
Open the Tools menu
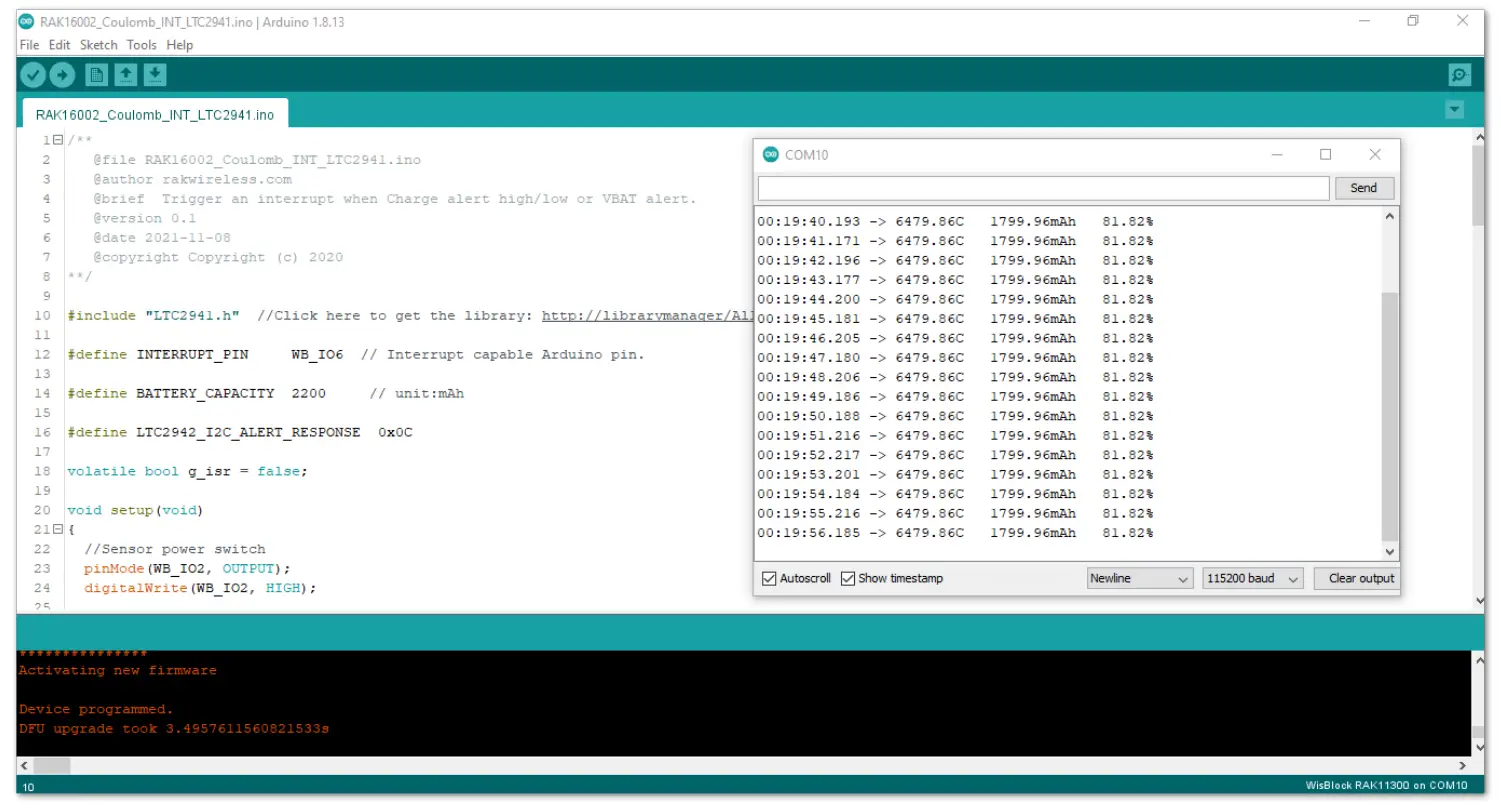click(142, 45)
